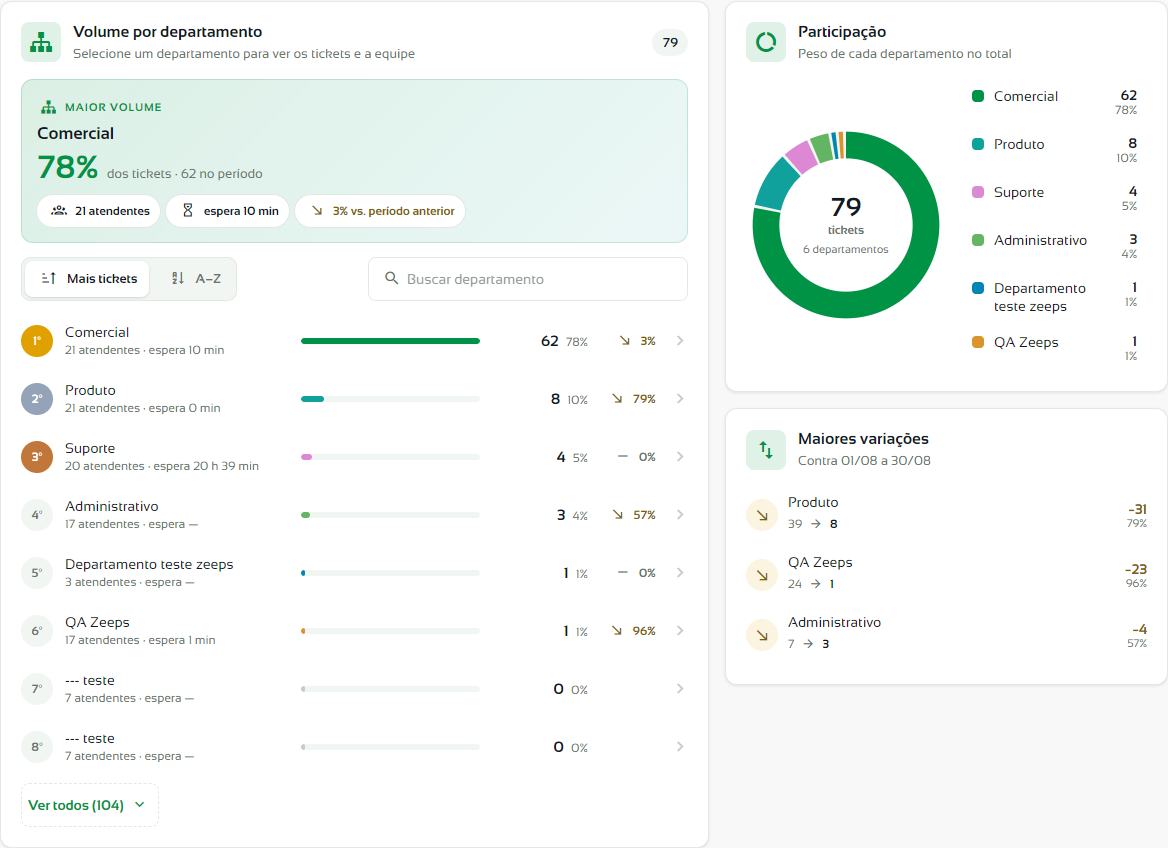Click the donut icon next to Participação
Image resolution: width=1168 pixels, height=848 pixels.
(766, 42)
